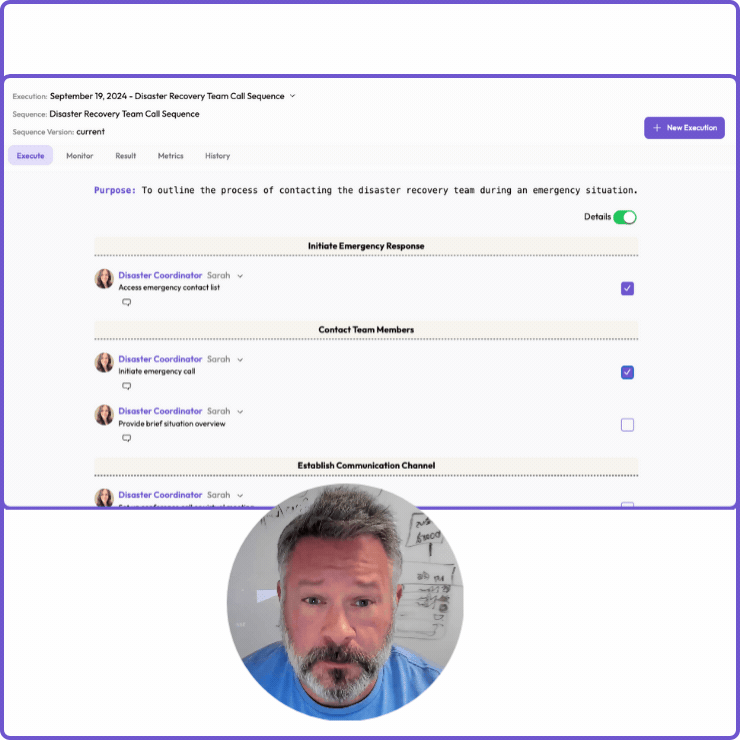Check the Provide brief situation overview checkbox
The image size is (740, 740).
point(627,425)
